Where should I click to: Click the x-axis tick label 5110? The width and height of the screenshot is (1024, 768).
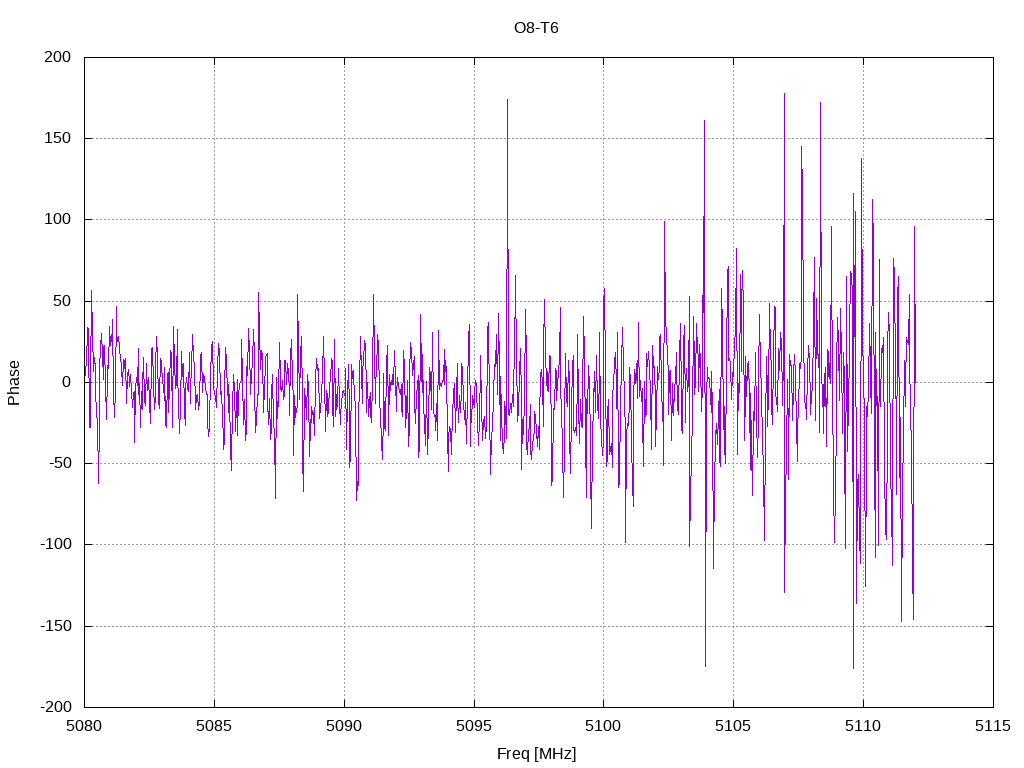[863, 726]
